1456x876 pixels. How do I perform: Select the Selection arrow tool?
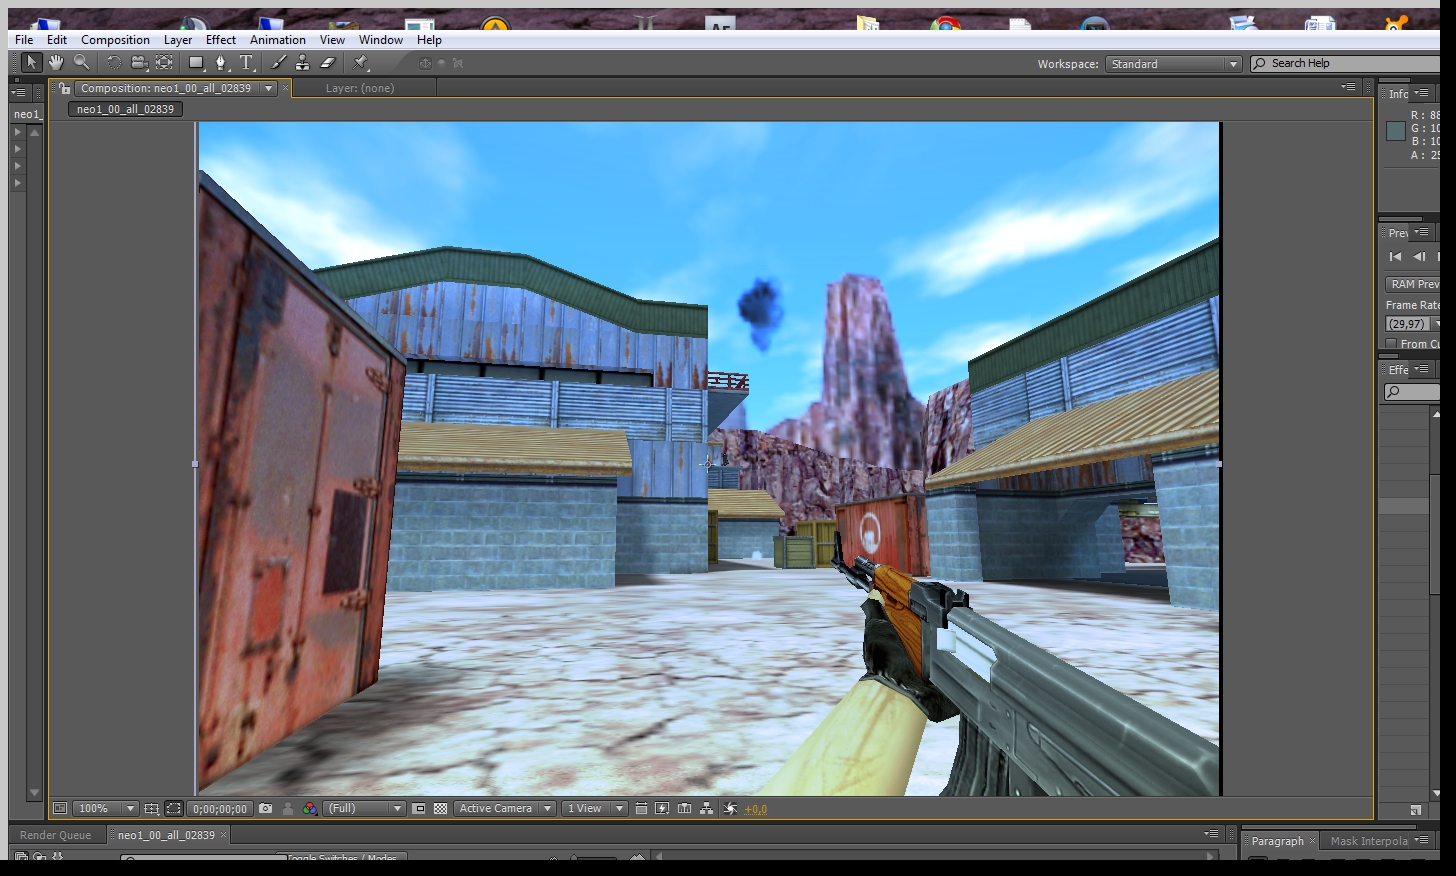click(31, 63)
